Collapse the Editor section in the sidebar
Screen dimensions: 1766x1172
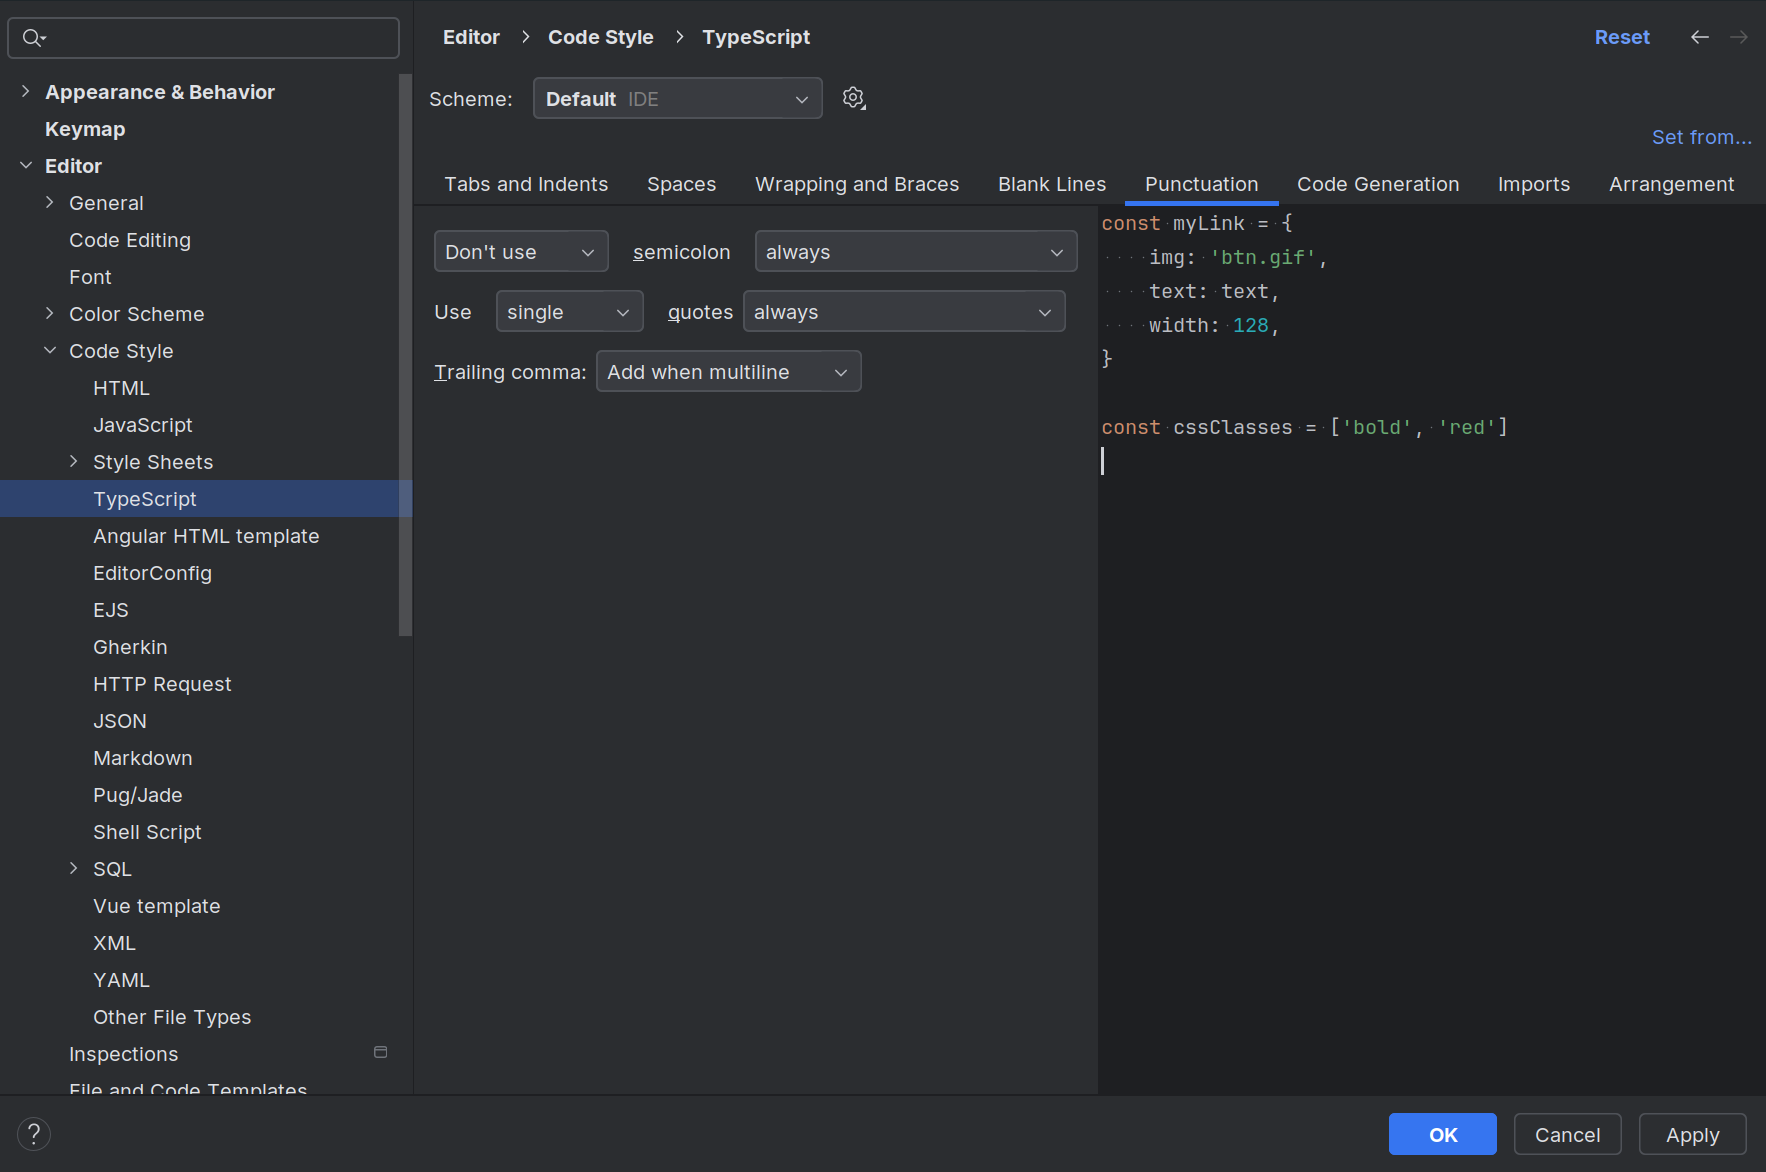(26, 165)
